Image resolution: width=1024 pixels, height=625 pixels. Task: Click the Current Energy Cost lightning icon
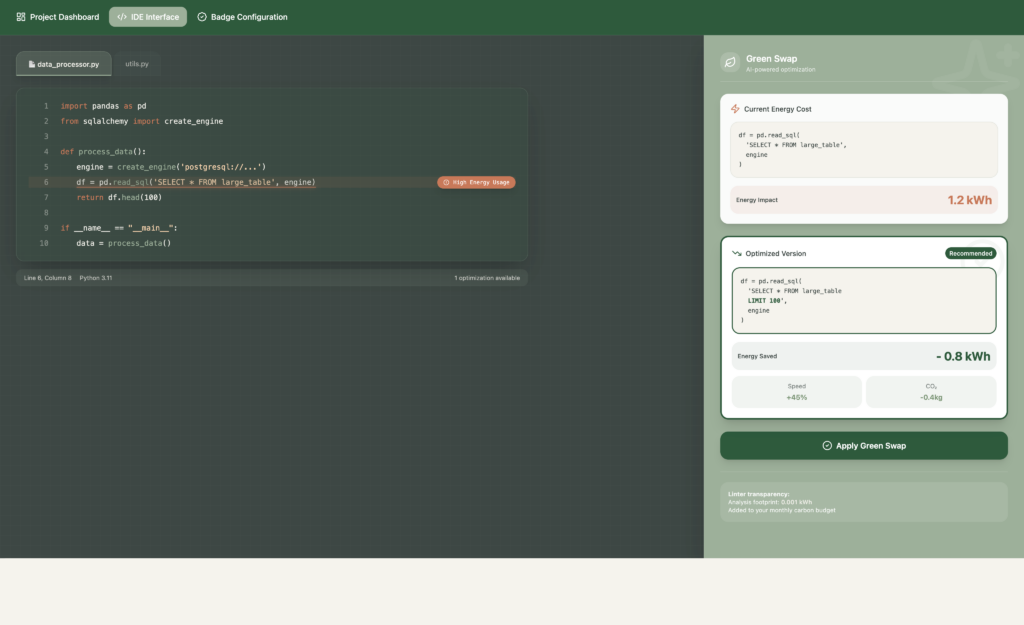735,109
